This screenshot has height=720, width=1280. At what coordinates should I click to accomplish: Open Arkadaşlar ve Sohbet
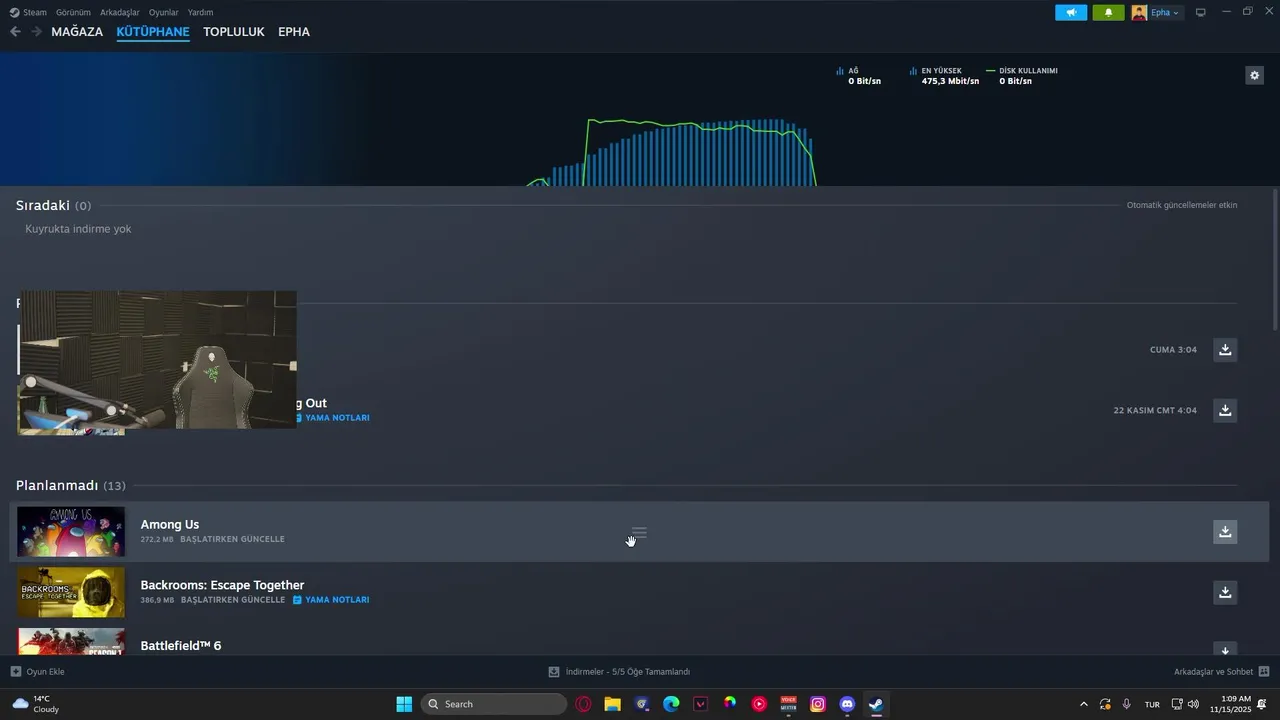click(x=1221, y=672)
